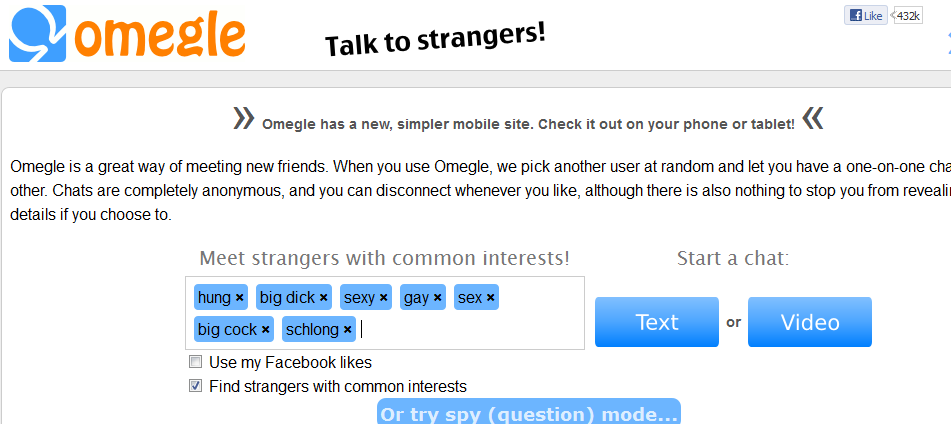Viewport: 951px width, 424px height.
Task: Click the Facebook Like button
Action: [x=865, y=16]
